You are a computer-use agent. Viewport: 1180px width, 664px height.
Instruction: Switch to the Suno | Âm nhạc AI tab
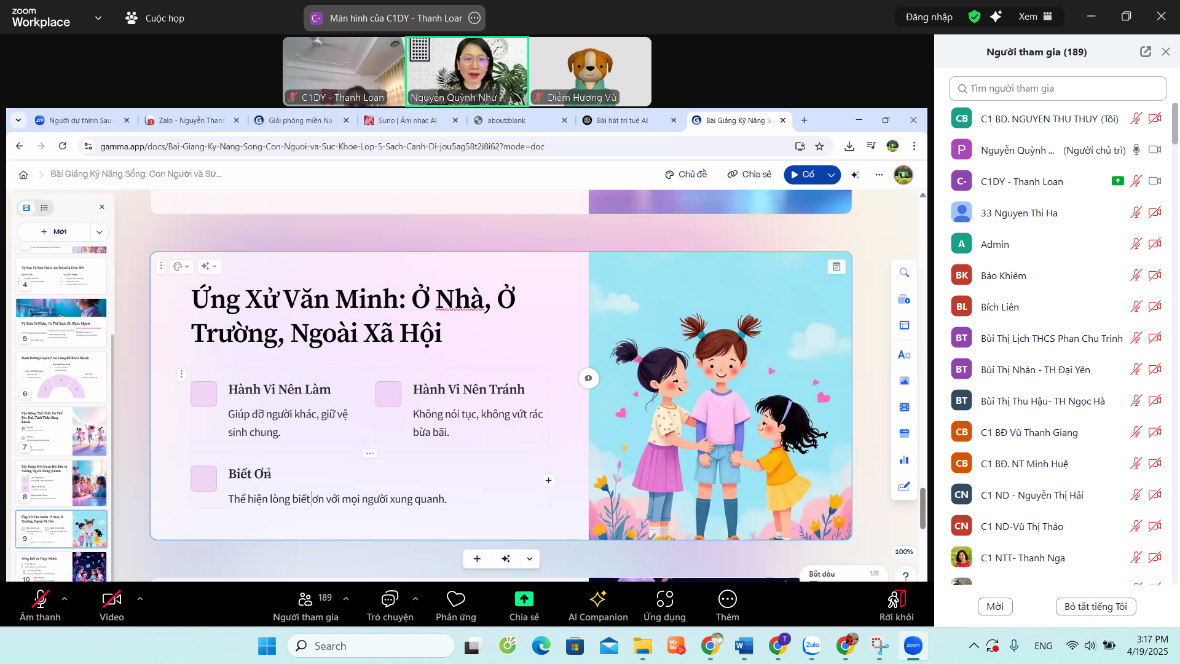(x=409, y=120)
